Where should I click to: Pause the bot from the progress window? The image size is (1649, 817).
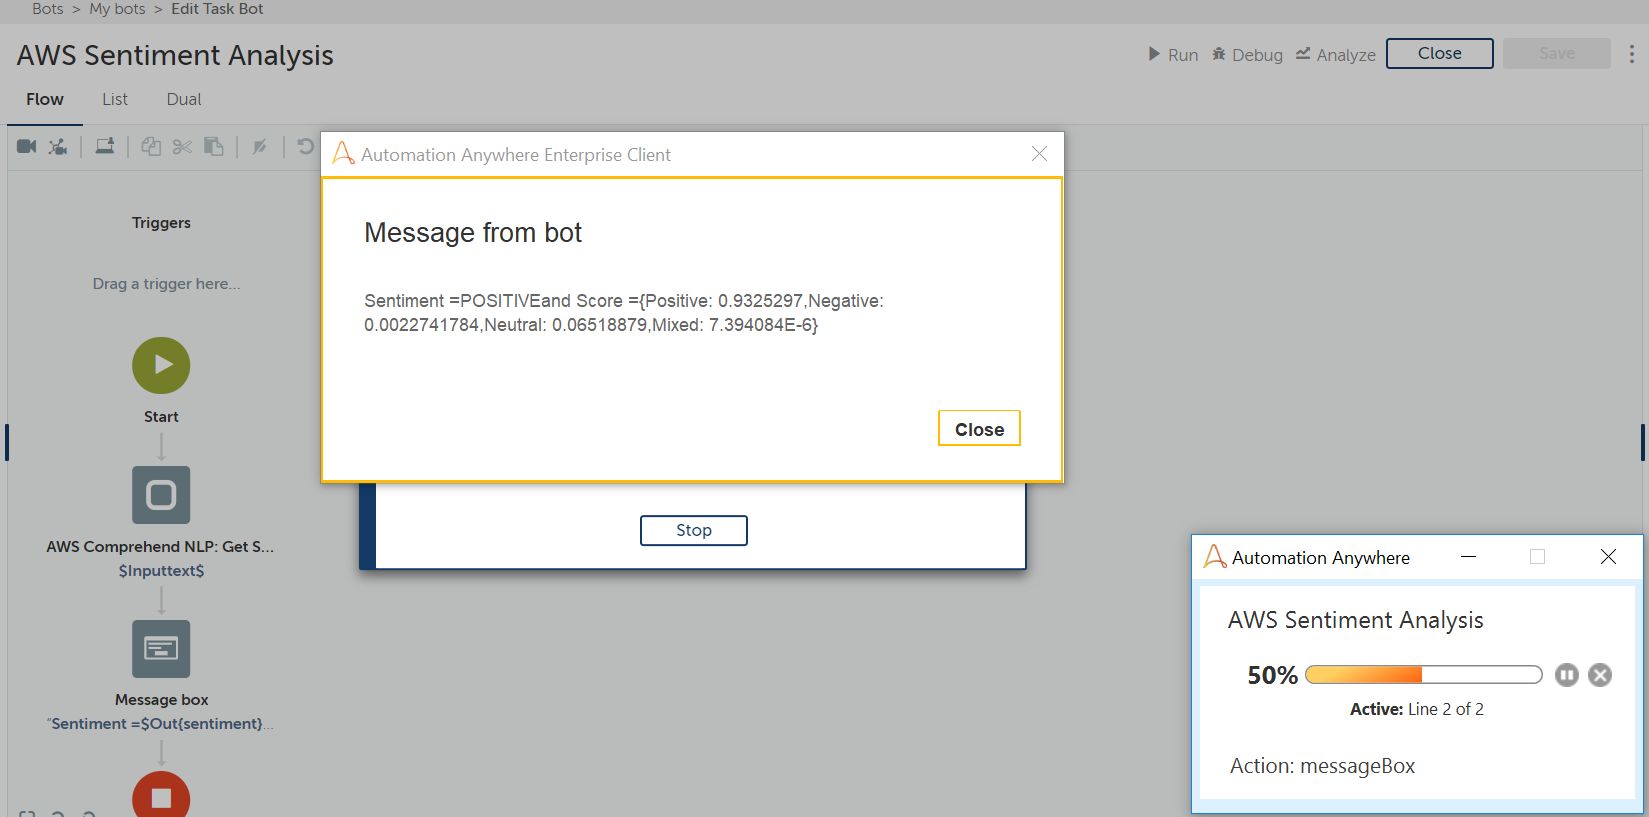1567,675
